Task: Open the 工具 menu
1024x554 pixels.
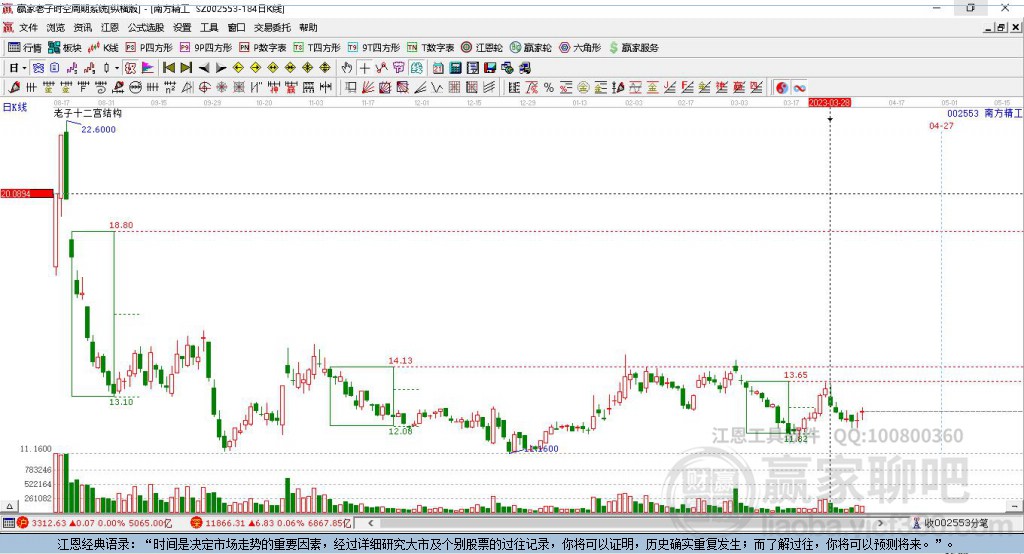Action: pyautogui.click(x=209, y=27)
